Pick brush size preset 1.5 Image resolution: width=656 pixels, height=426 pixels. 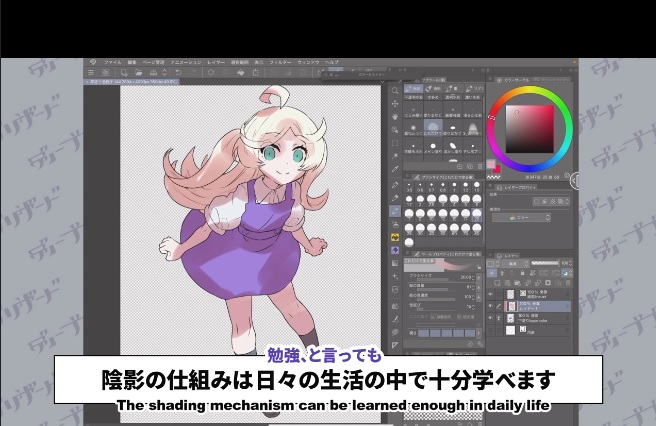477,187
